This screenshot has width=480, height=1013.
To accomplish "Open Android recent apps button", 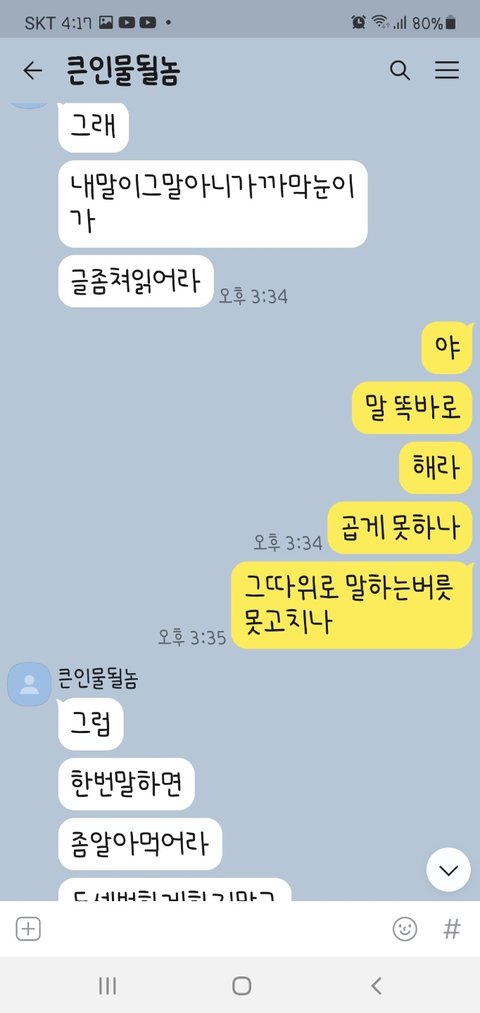I will 107,985.
